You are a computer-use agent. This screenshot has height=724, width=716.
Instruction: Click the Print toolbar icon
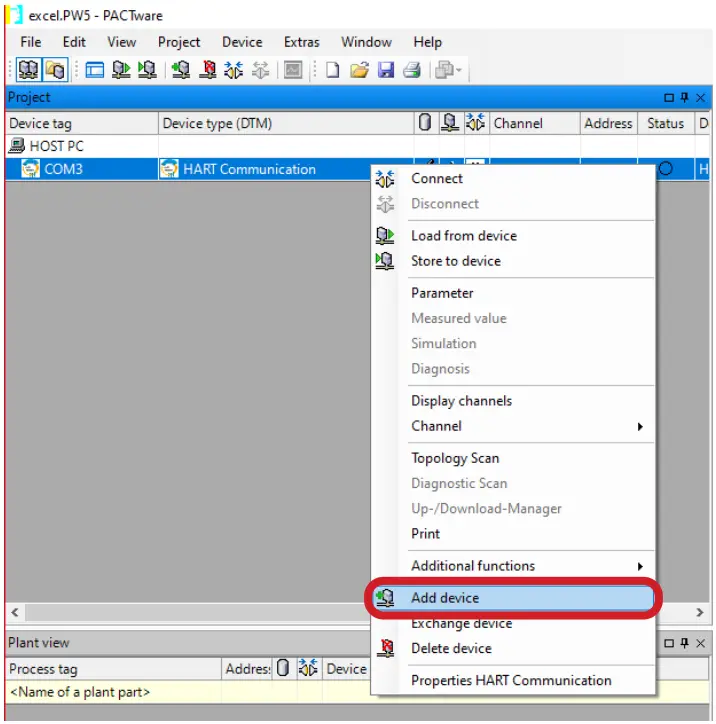pos(412,70)
